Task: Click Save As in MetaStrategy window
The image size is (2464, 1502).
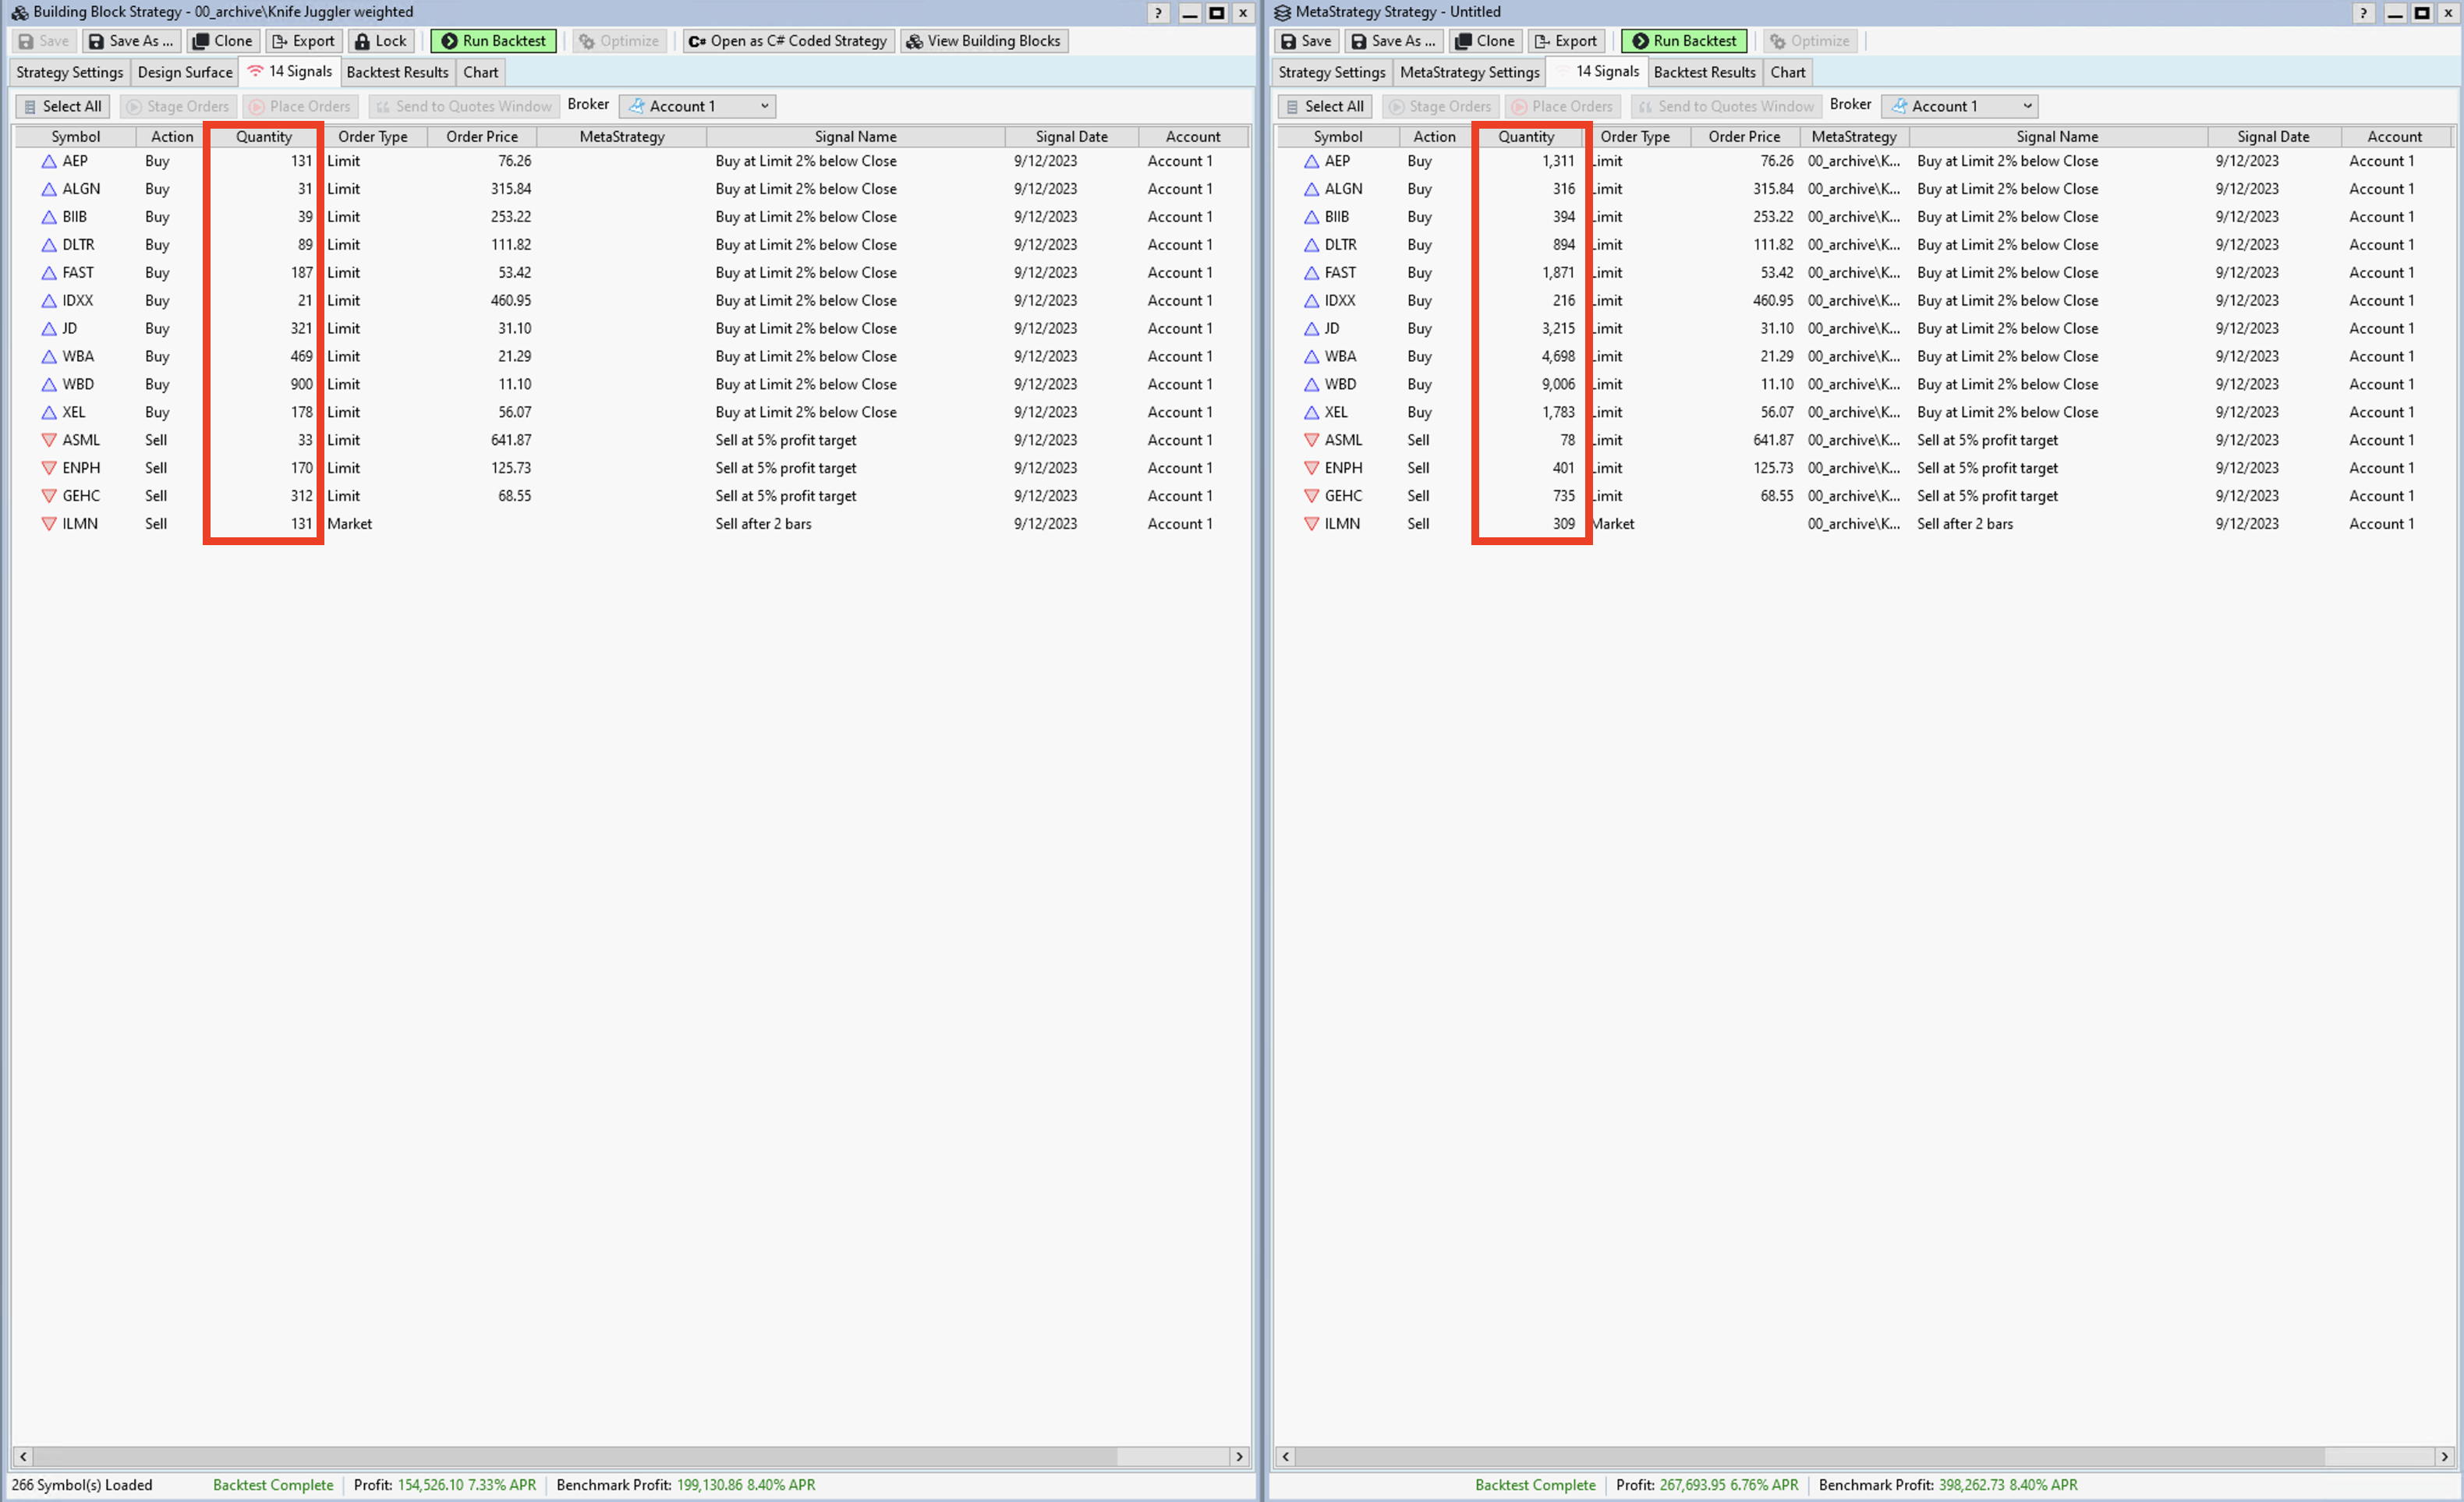Action: tap(1393, 41)
